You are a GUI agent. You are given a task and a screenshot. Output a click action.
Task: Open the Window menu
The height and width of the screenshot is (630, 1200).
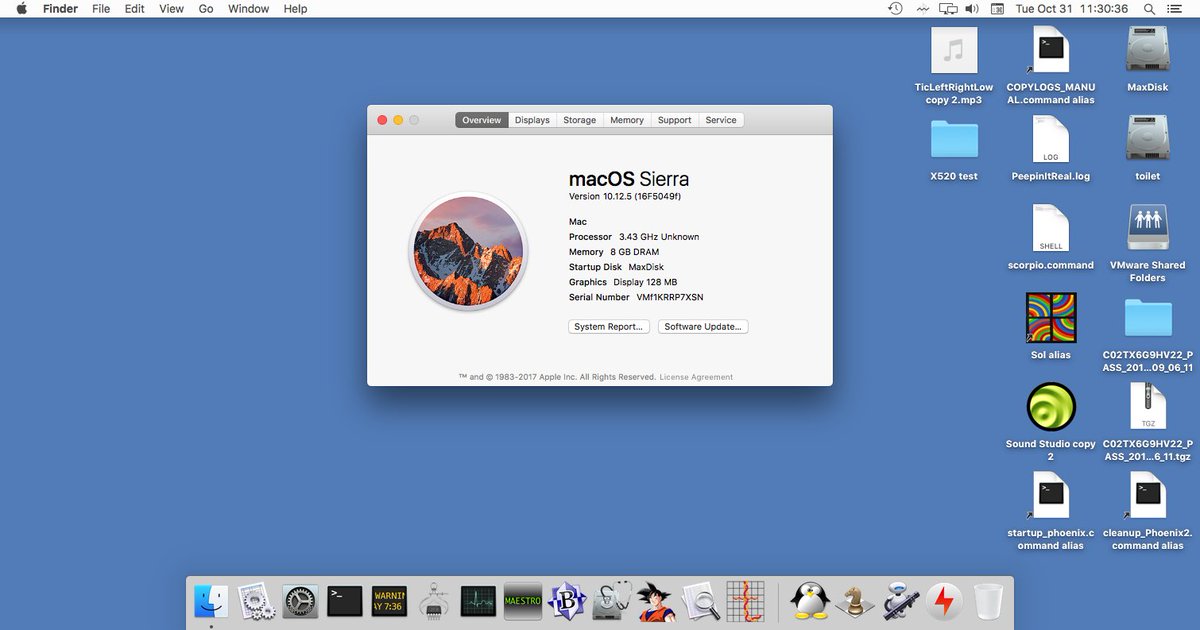(x=248, y=9)
